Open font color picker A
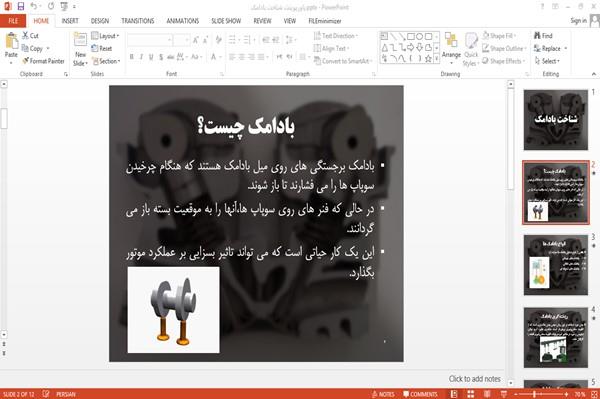Screen dimensions: 600x399 214,57
